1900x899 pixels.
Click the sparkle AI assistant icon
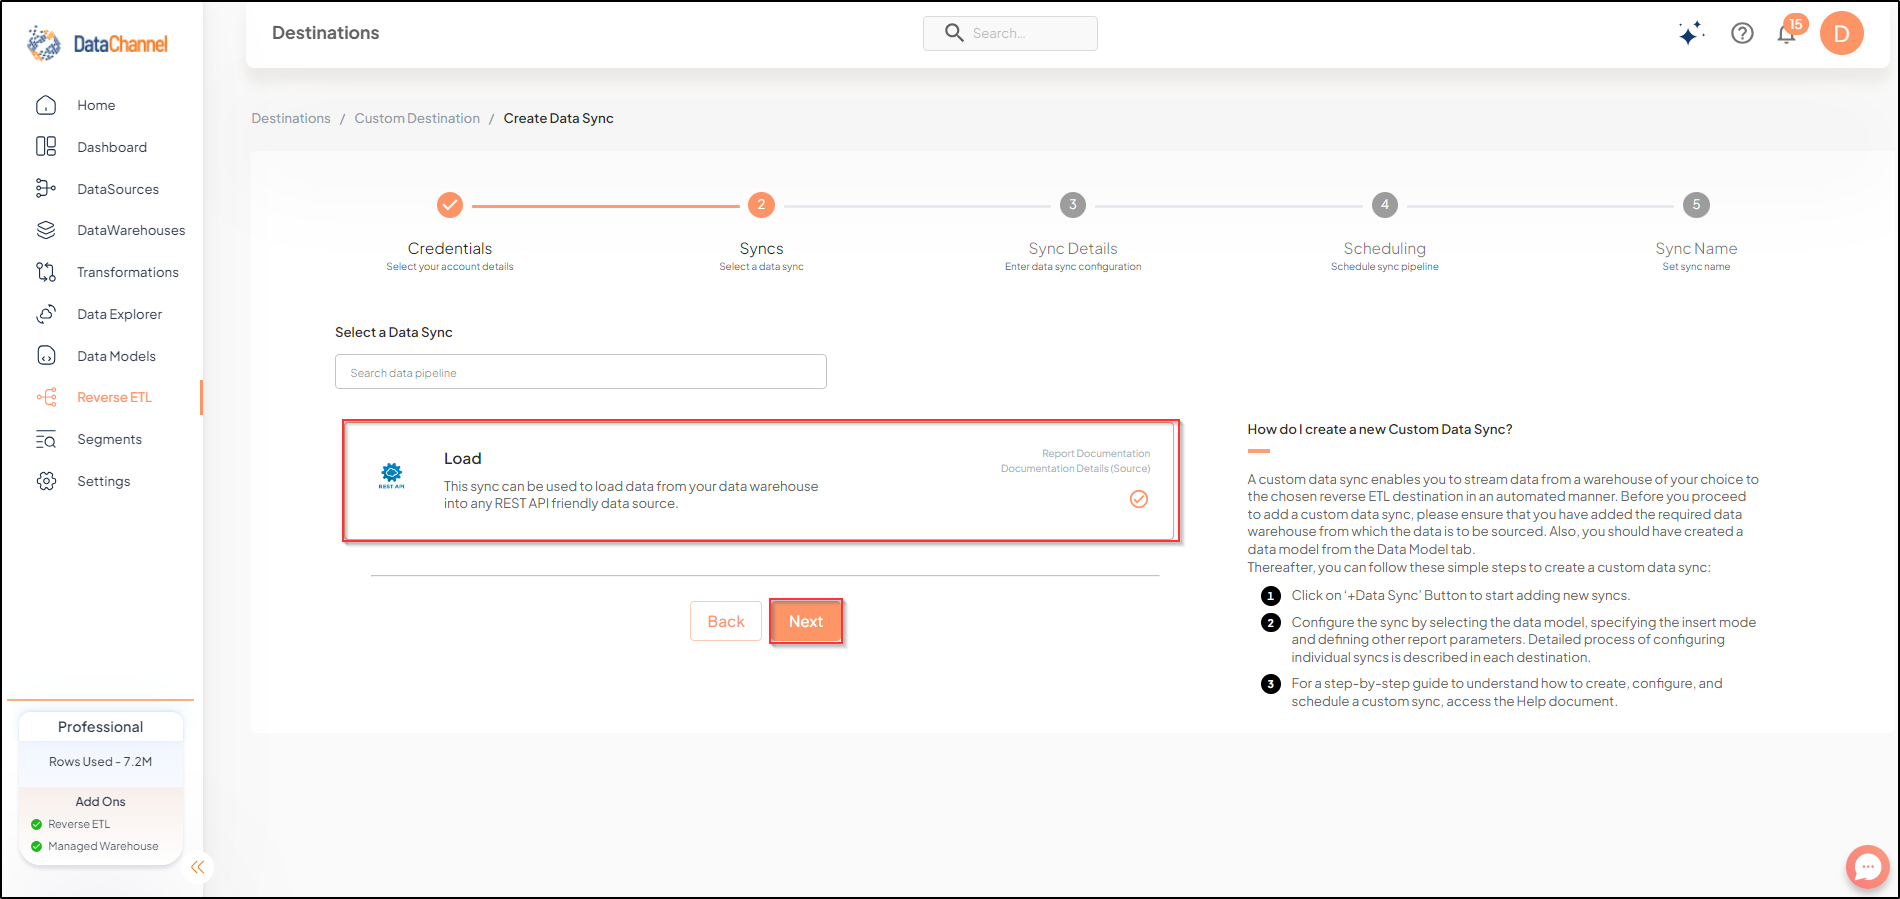1691,33
